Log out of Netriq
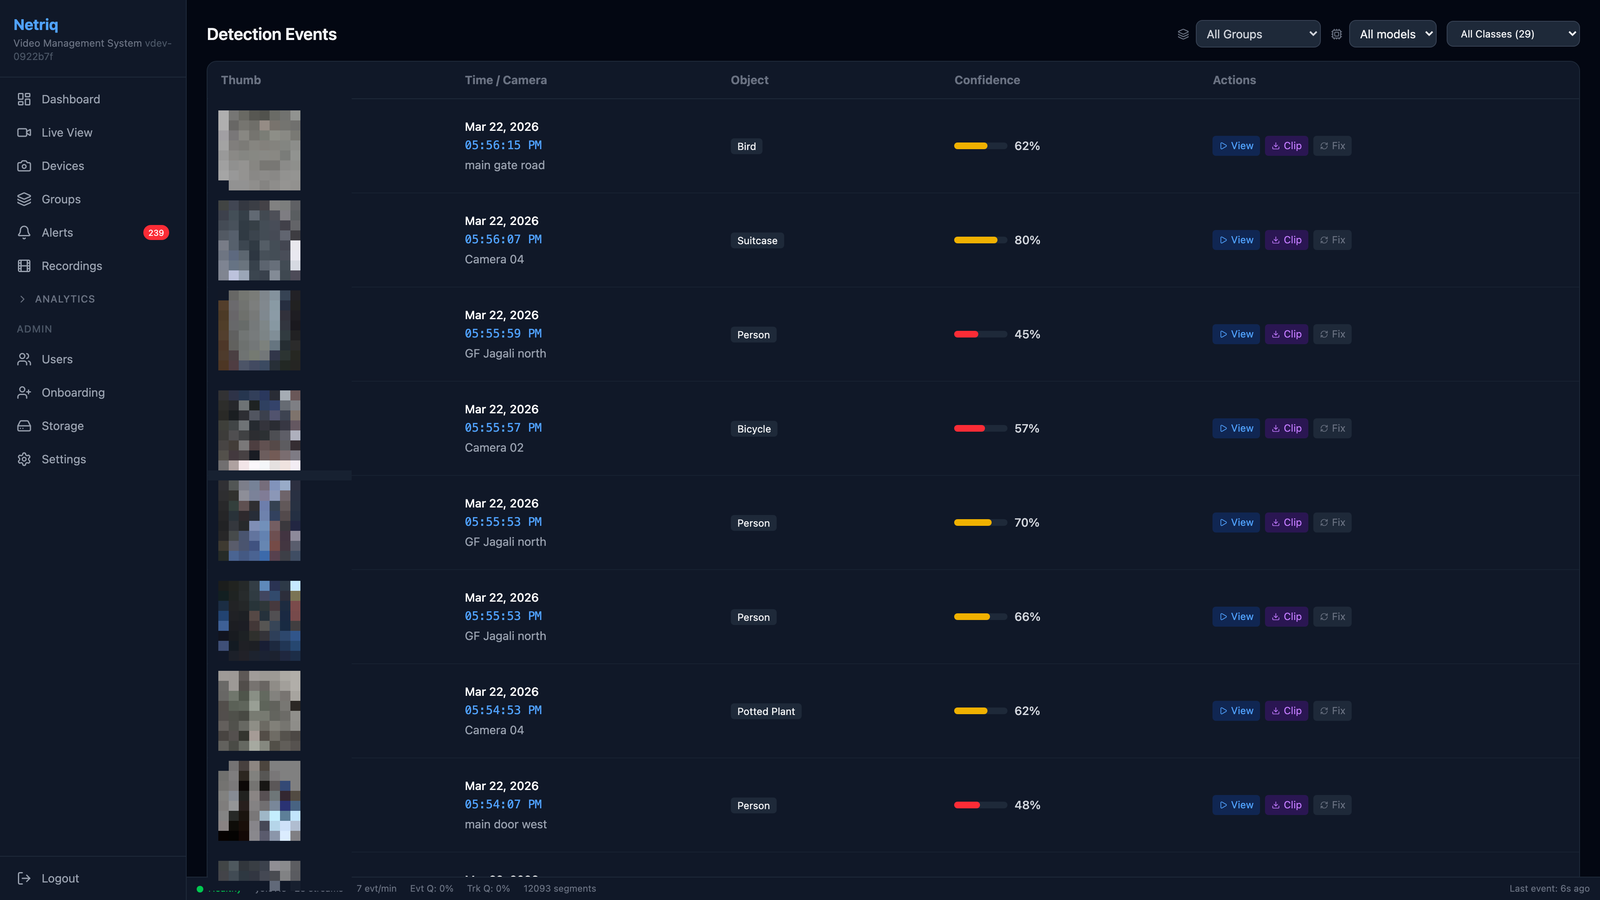The image size is (1600, 900). click(92, 878)
